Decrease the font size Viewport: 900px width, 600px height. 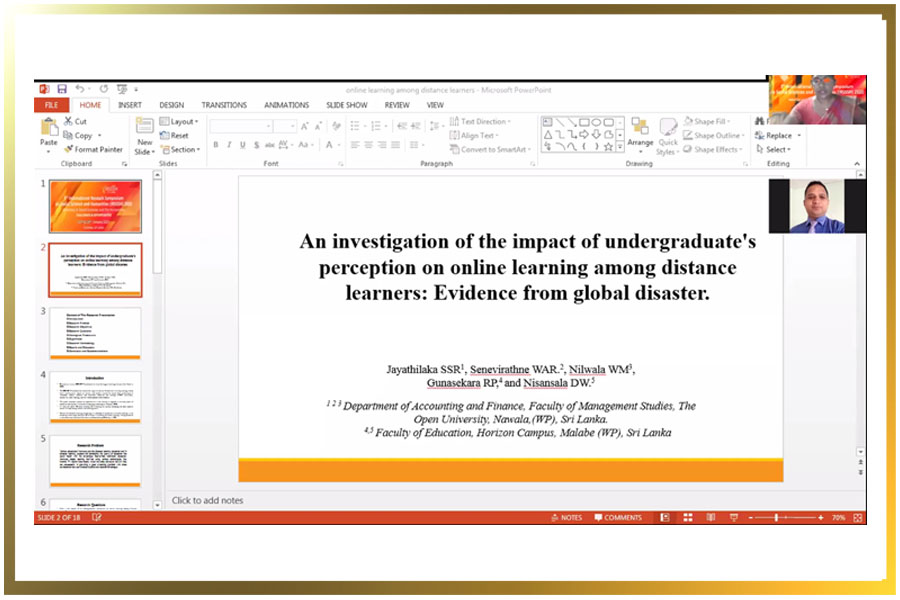coord(319,126)
